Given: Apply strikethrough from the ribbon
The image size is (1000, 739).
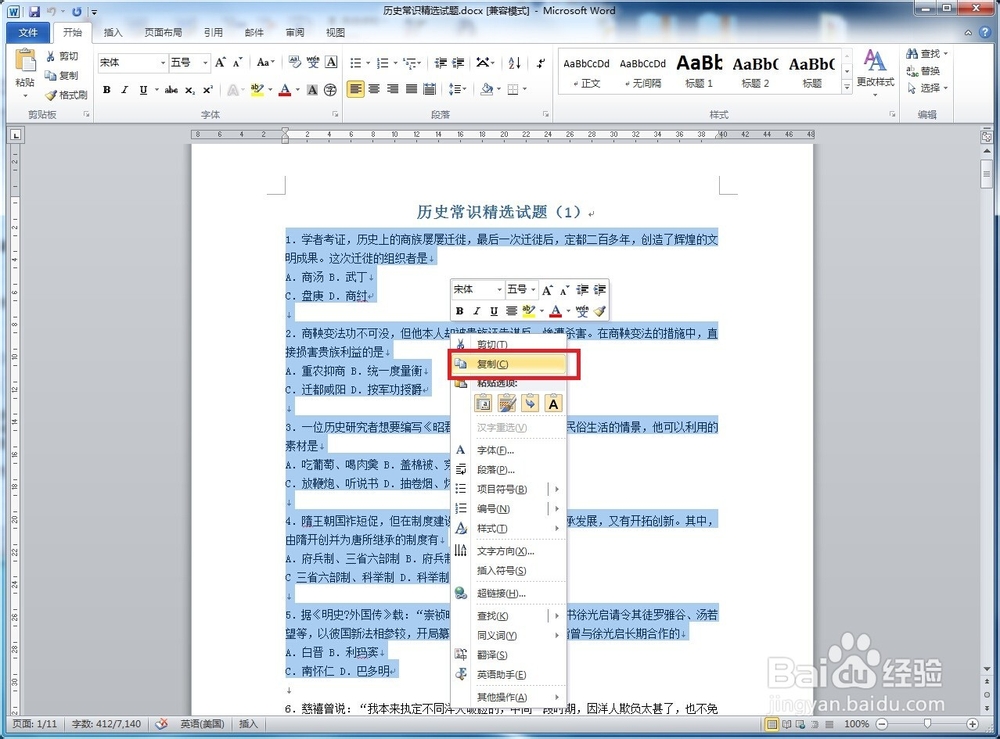Looking at the screenshot, I should tap(172, 90).
